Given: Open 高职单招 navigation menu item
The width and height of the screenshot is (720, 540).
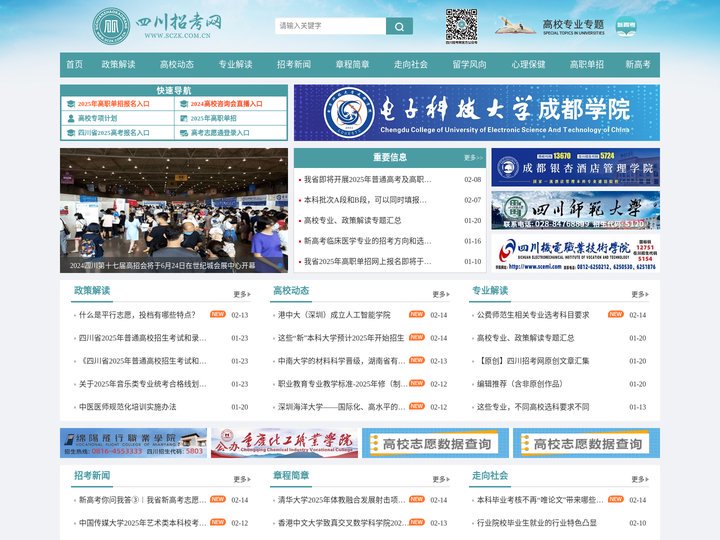Looking at the screenshot, I should [x=586, y=64].
